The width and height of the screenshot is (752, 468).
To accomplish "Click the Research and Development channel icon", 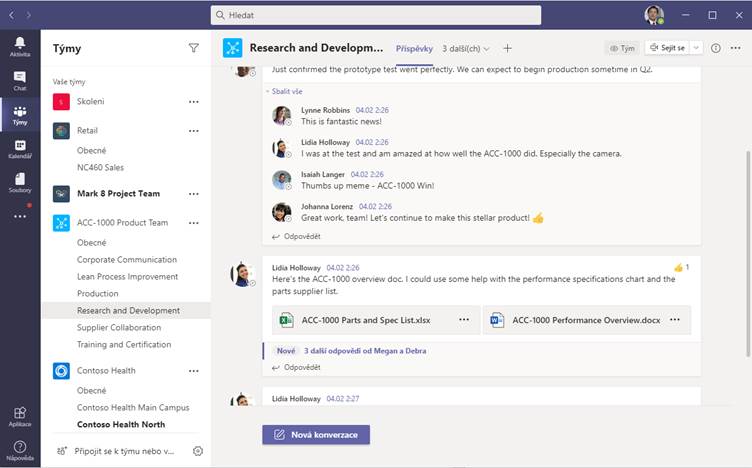I will pyautogui.click(x=233, y=48).
